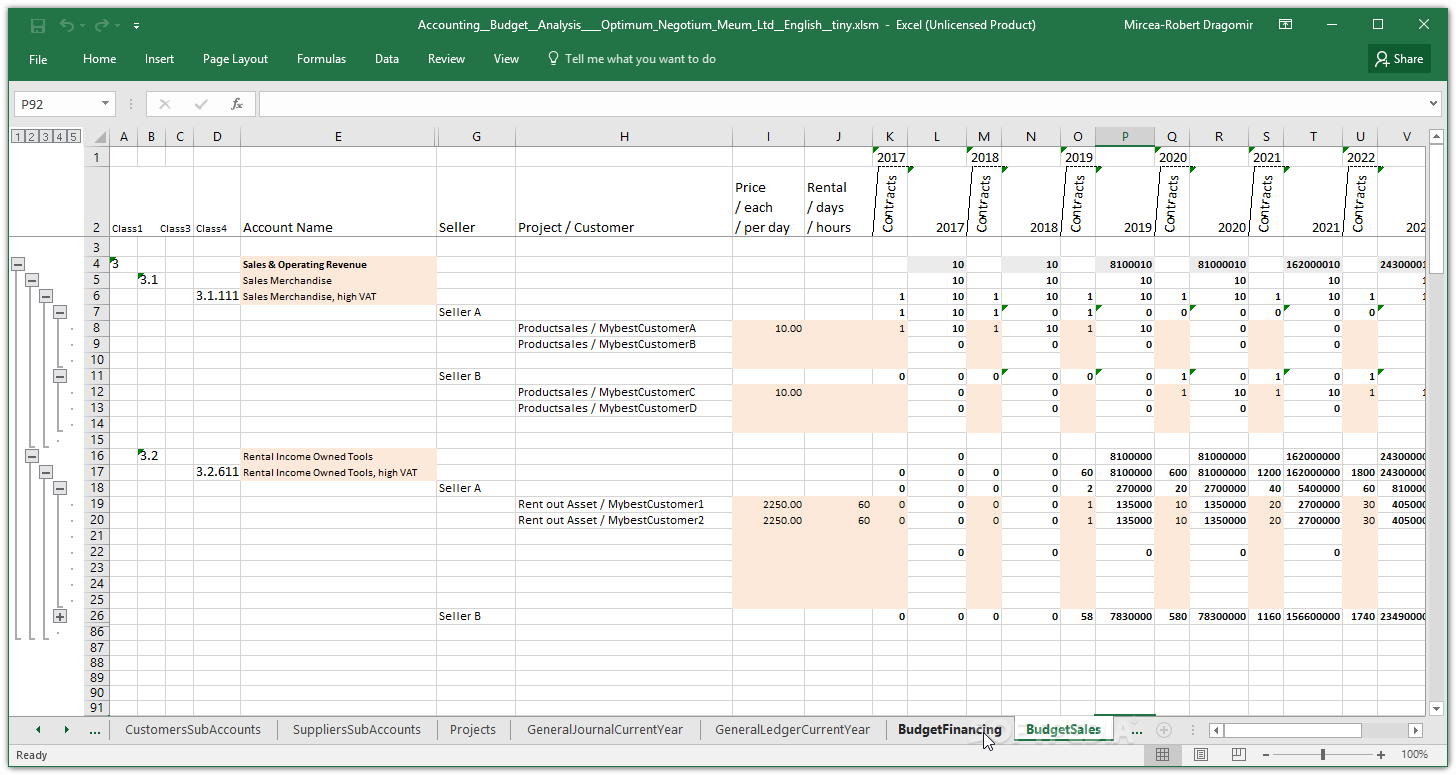This screenshot has height=775, width=1456.
Task: Select cell 'Productsales / MybestCustomerC'
Action: 624,392
